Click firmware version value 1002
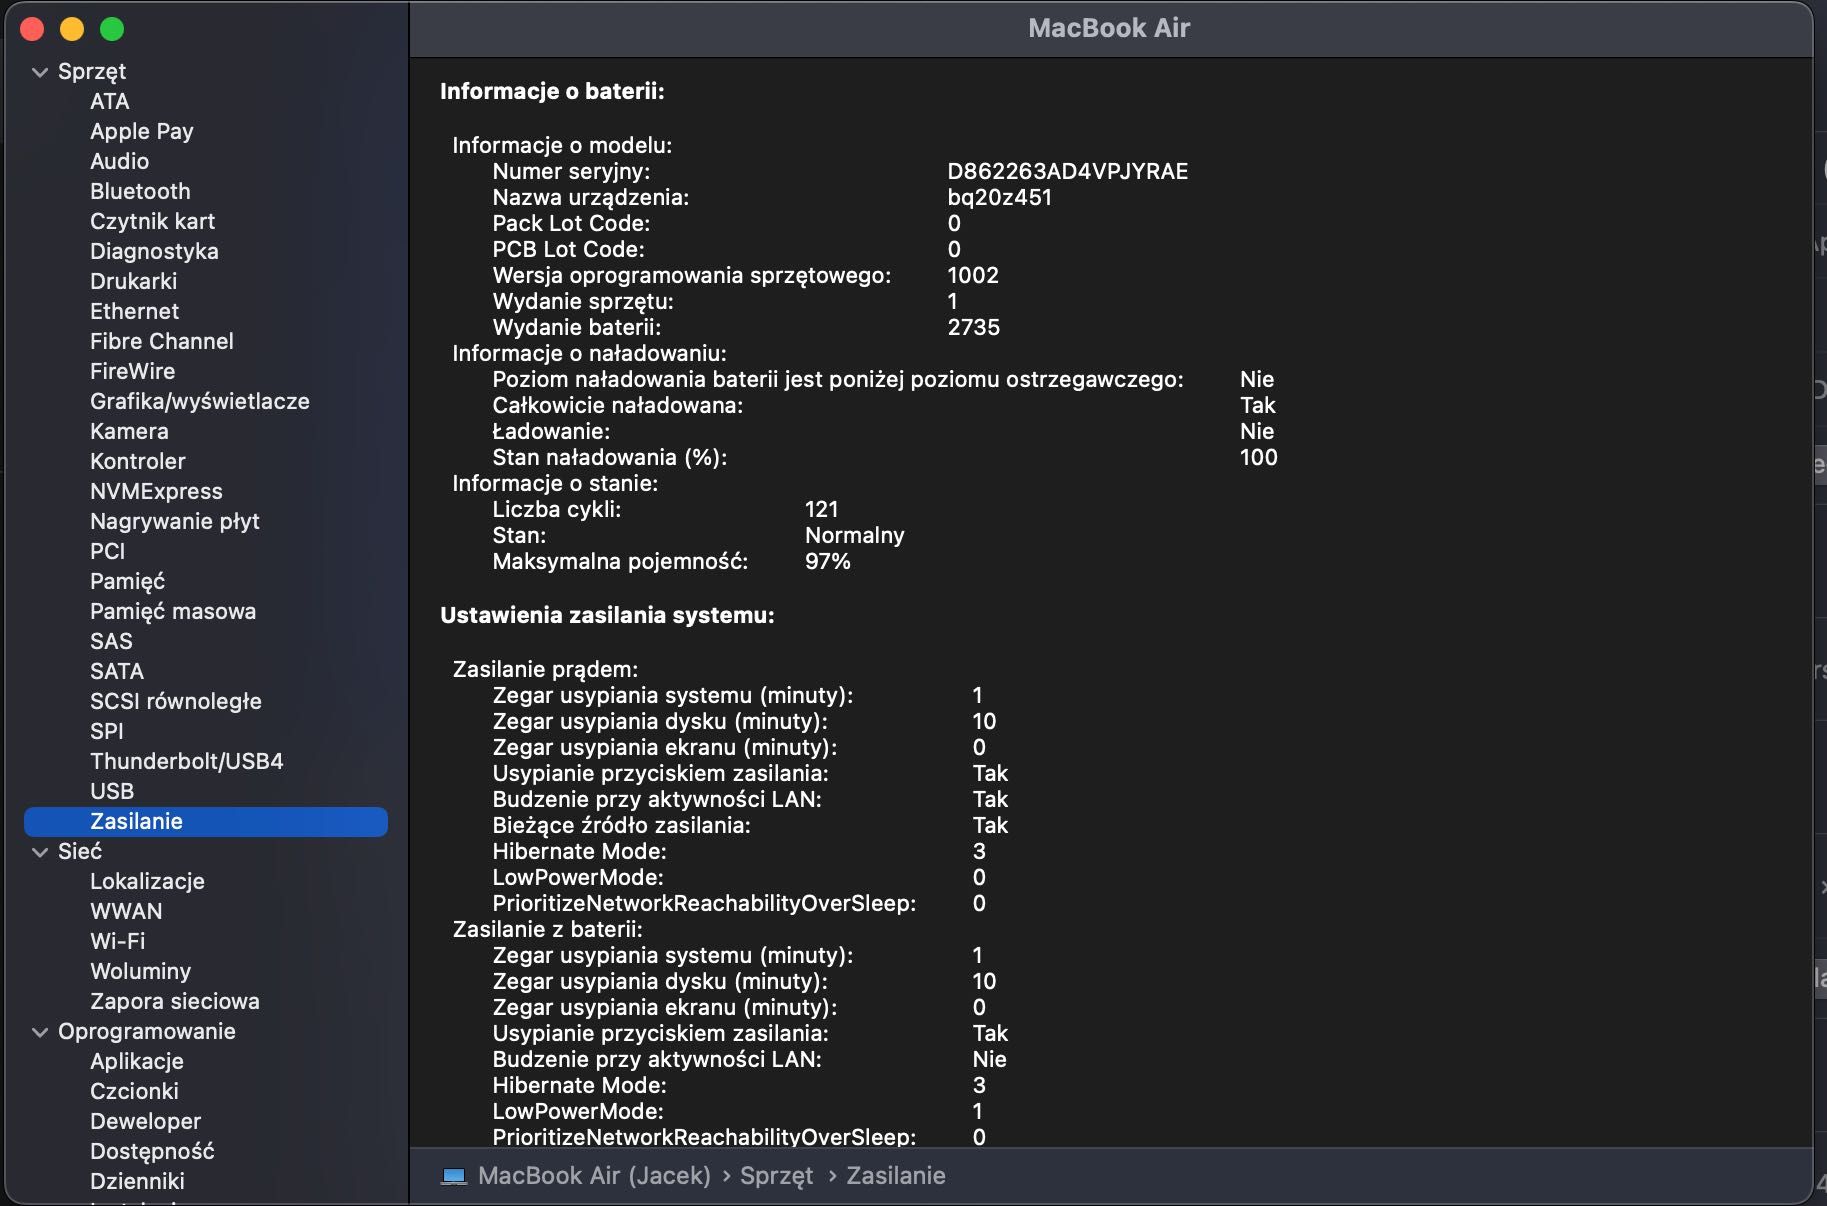 click(x=972, y=275)
